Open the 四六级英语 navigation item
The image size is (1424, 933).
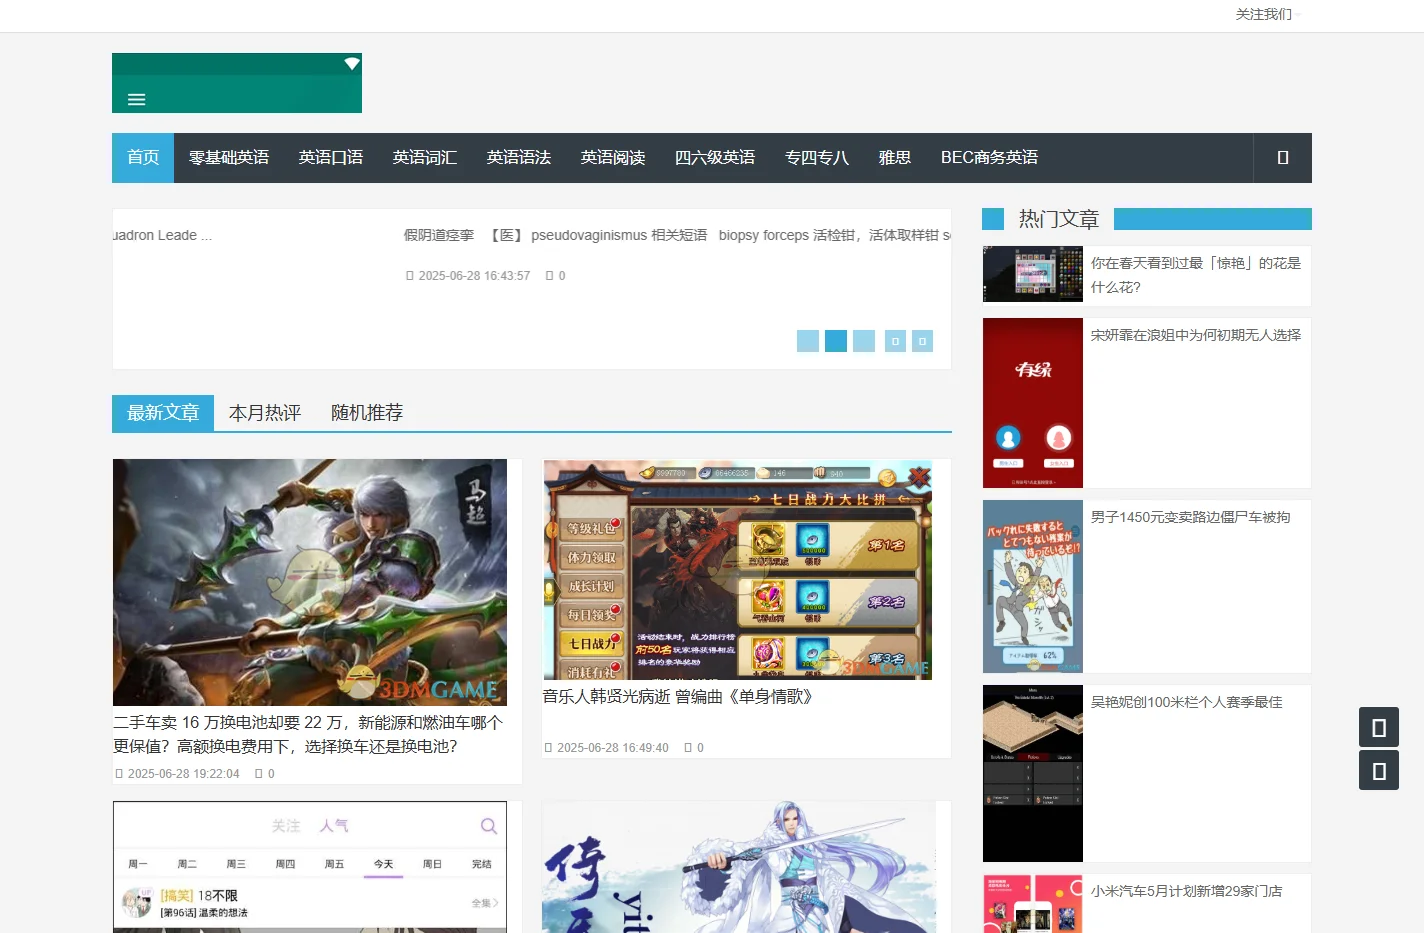[x=715, y=158]
